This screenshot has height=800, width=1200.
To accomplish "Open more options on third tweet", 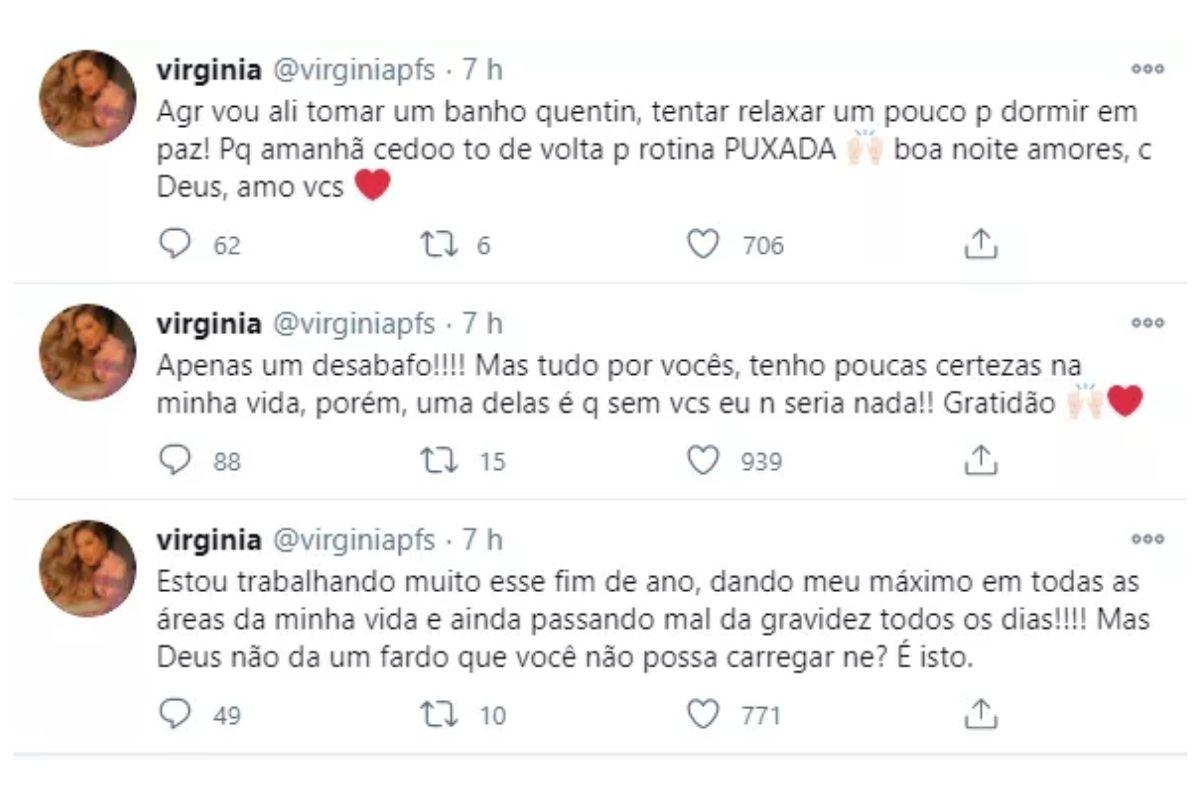I will tap(1147, 539).
